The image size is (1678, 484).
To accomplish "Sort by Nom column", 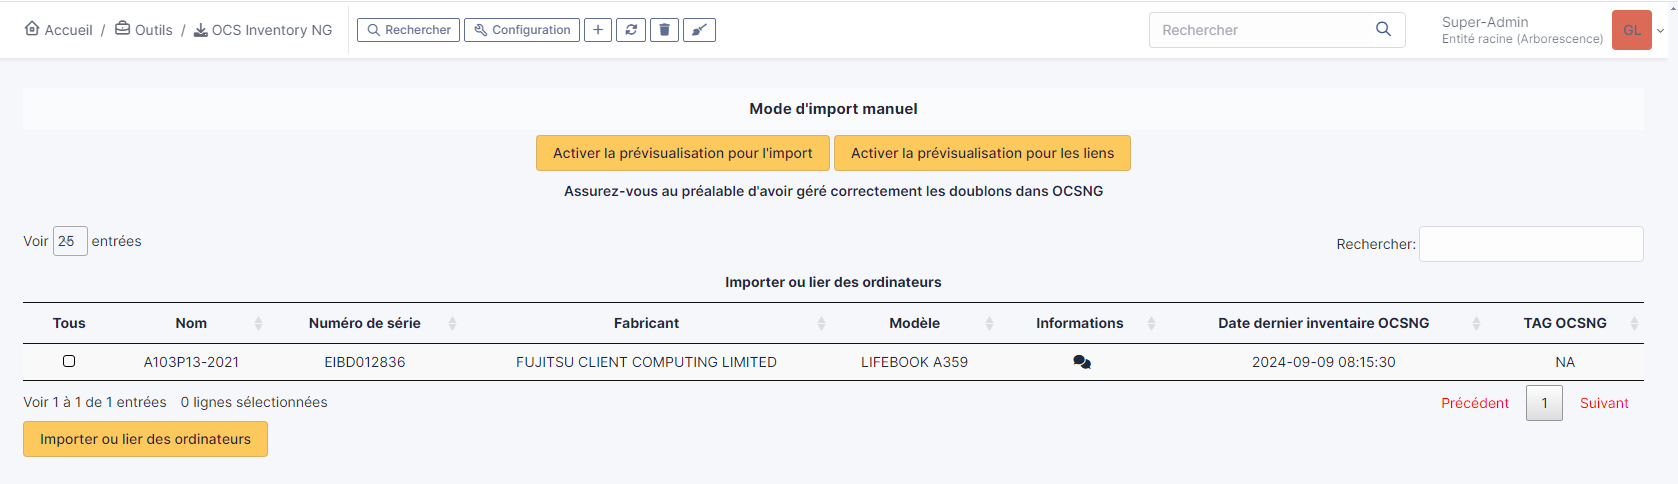I will (191, 323).
